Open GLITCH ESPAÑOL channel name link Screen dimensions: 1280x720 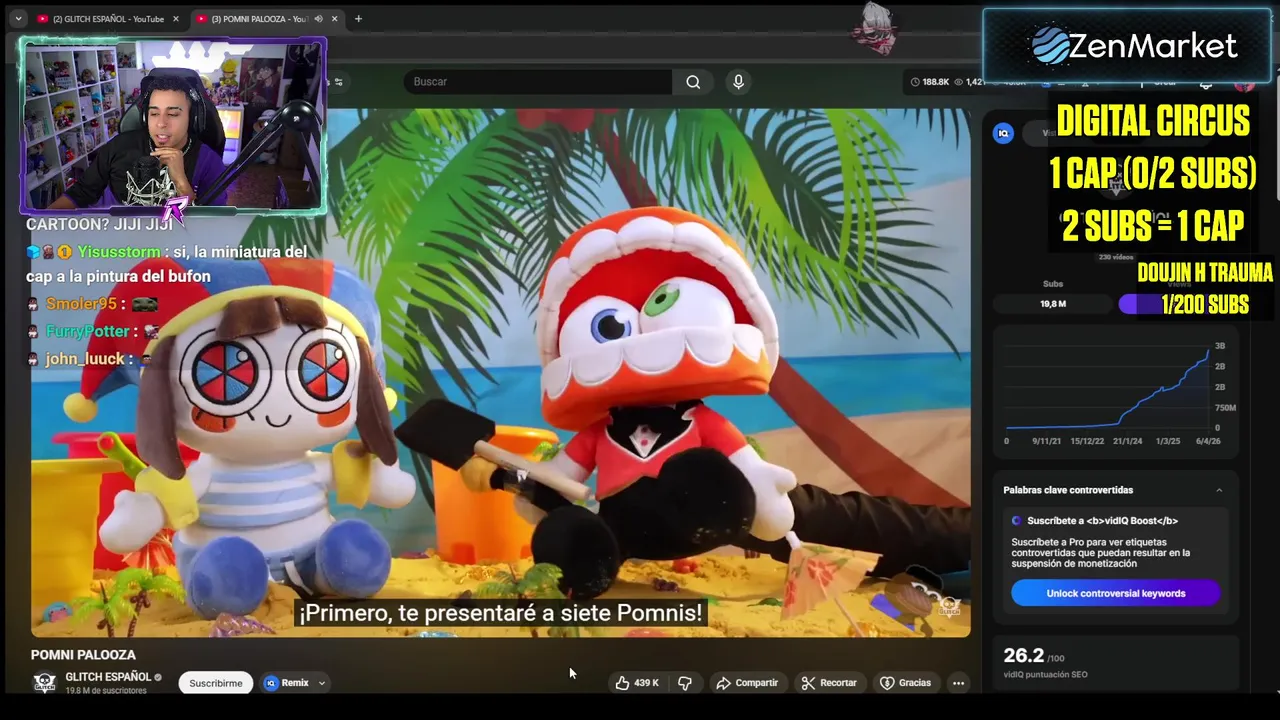[108, 677]
